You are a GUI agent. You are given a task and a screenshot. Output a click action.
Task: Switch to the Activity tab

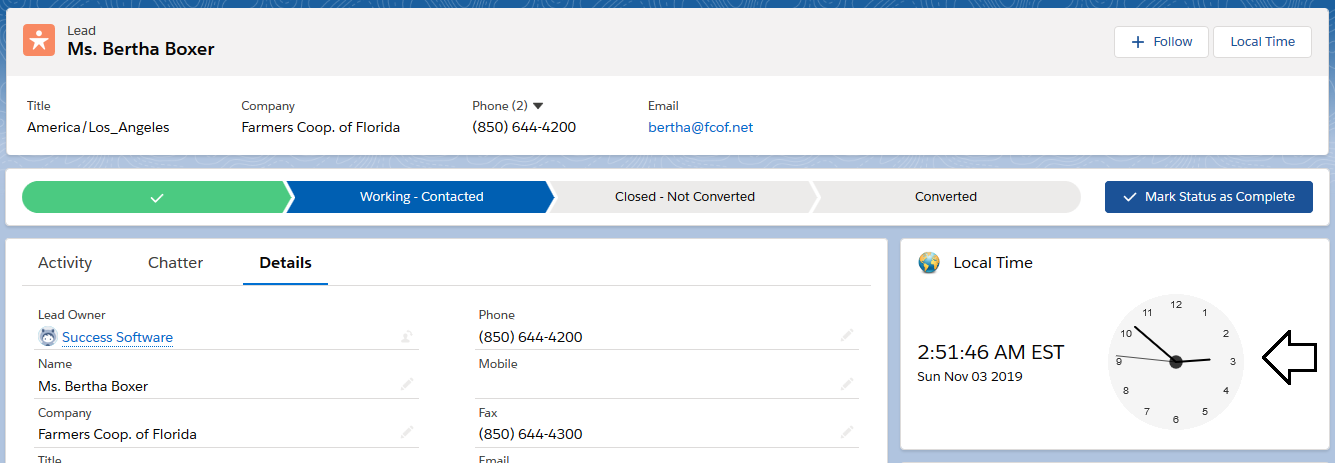coord(65,263)
